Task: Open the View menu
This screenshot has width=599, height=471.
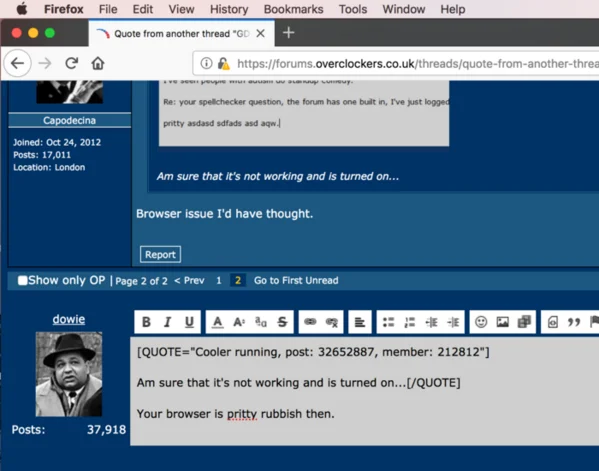Action: pyautogui.click(x=181, y=9)
